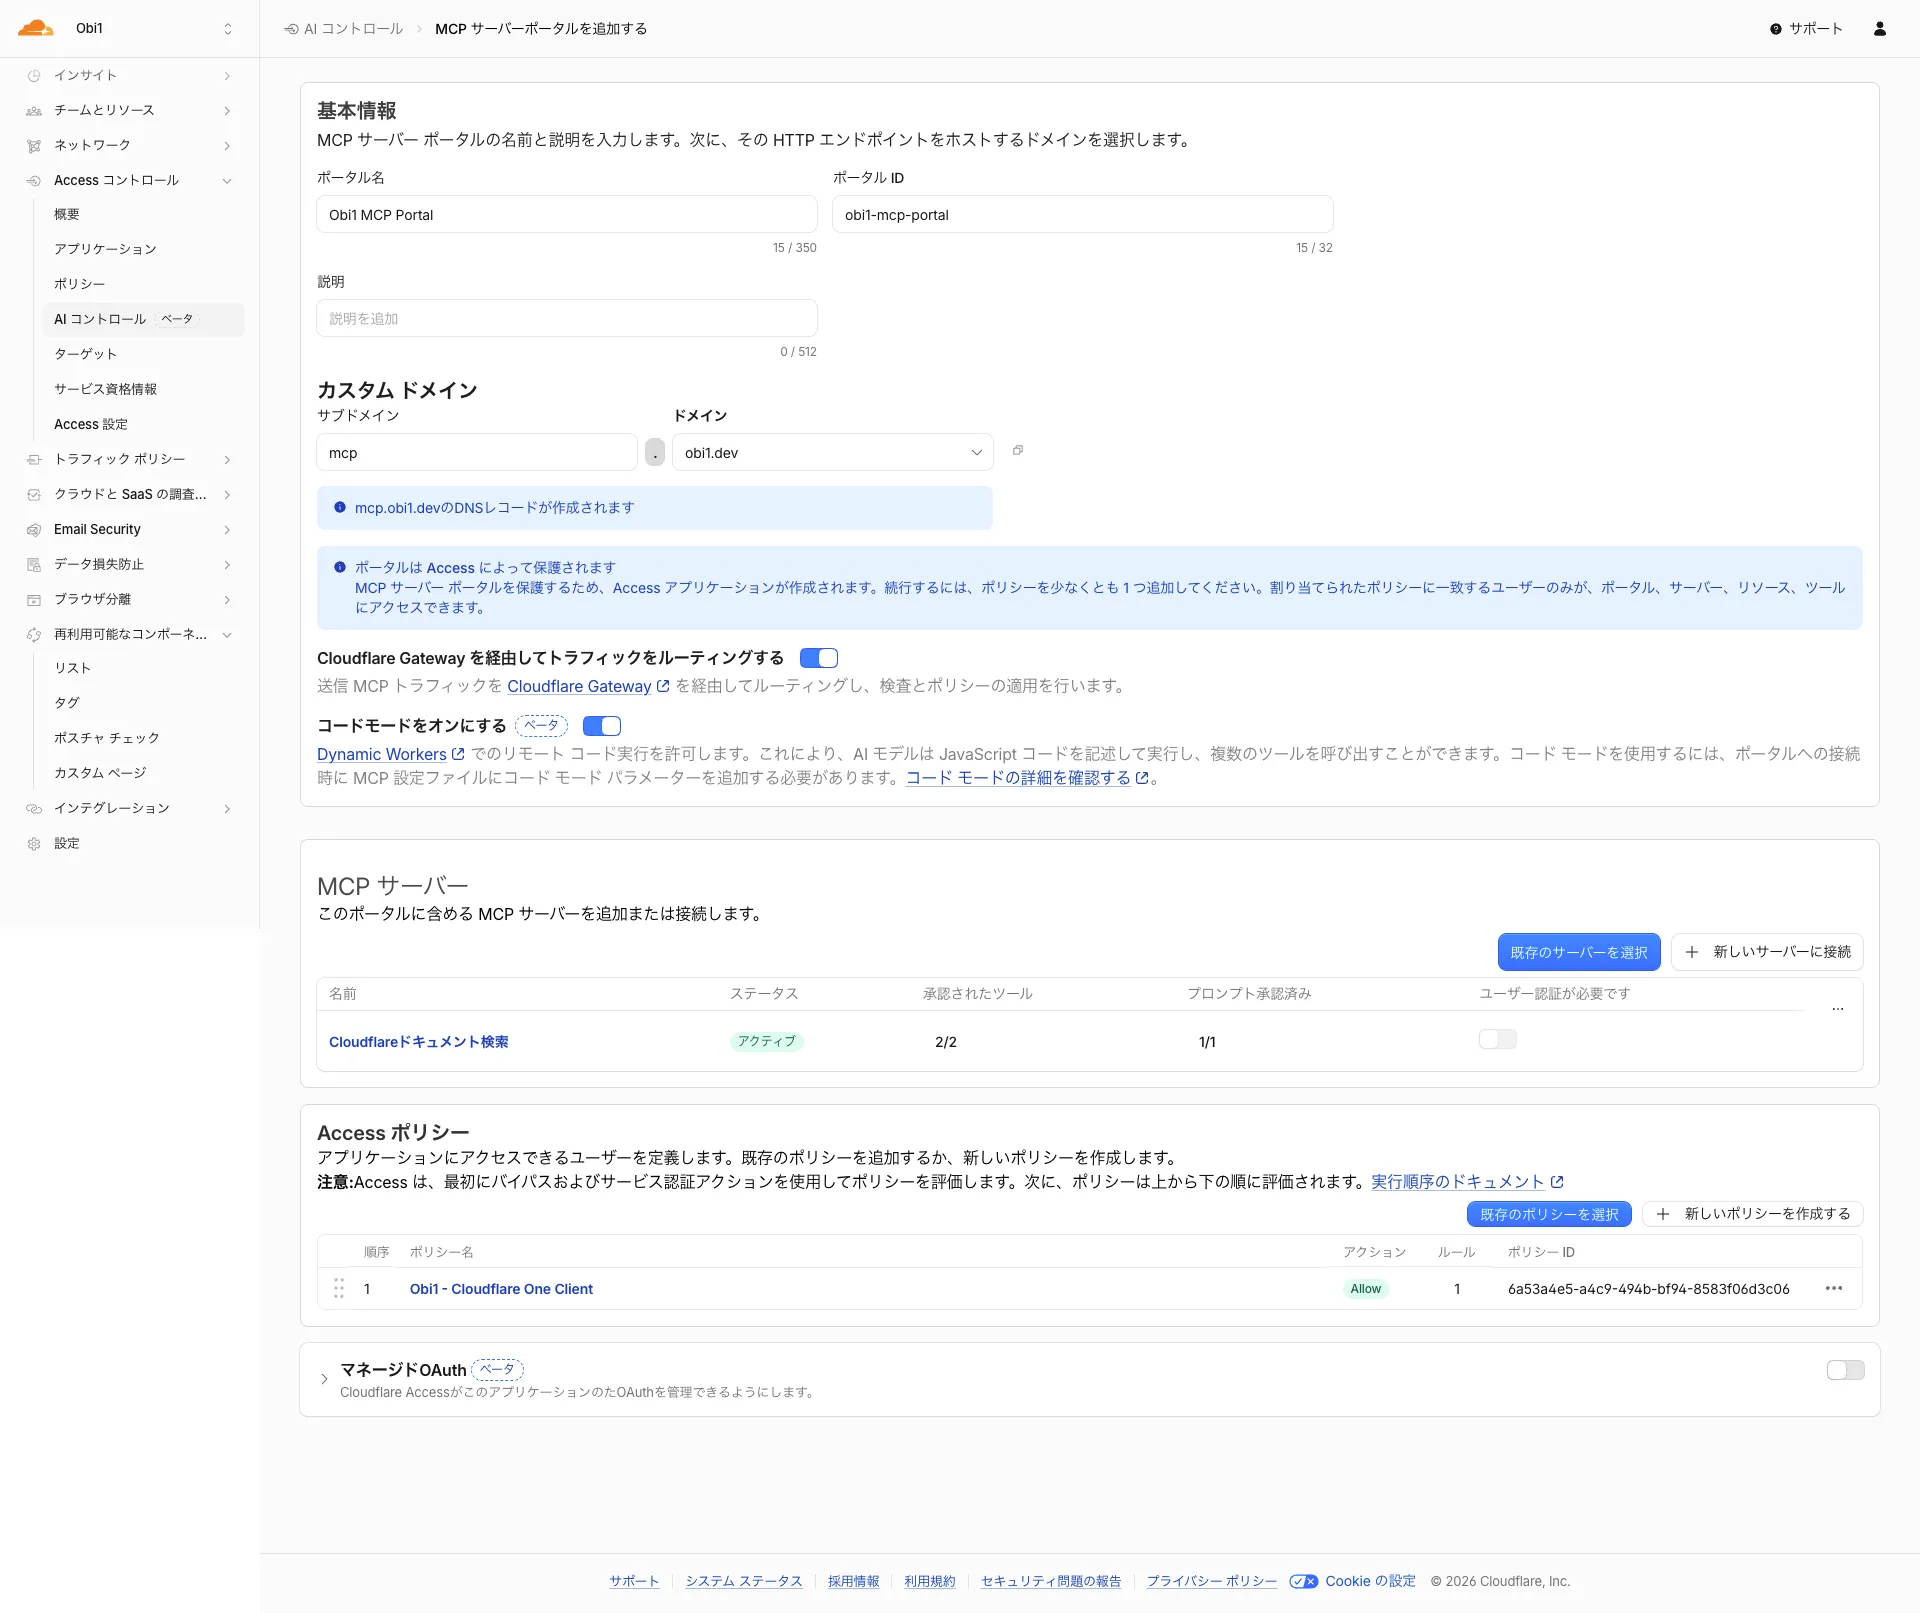
Task: Copy the custom domain with copy icon
Action: pyautogui.click(x=1018, y=451)
